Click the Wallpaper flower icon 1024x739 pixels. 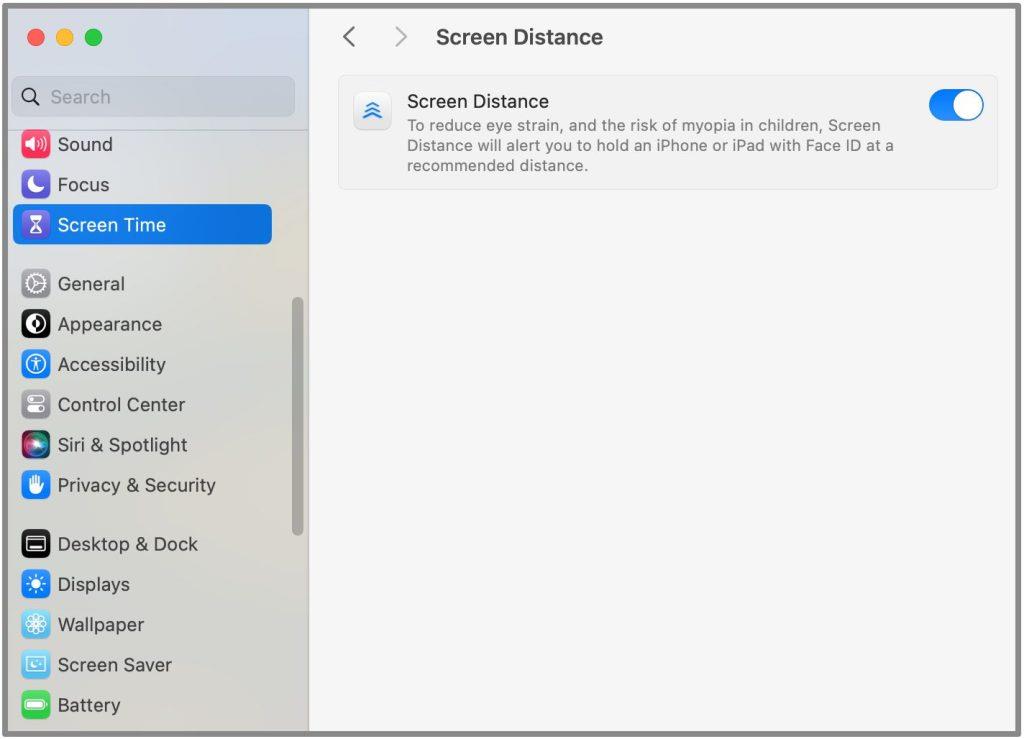click(35, 625)
